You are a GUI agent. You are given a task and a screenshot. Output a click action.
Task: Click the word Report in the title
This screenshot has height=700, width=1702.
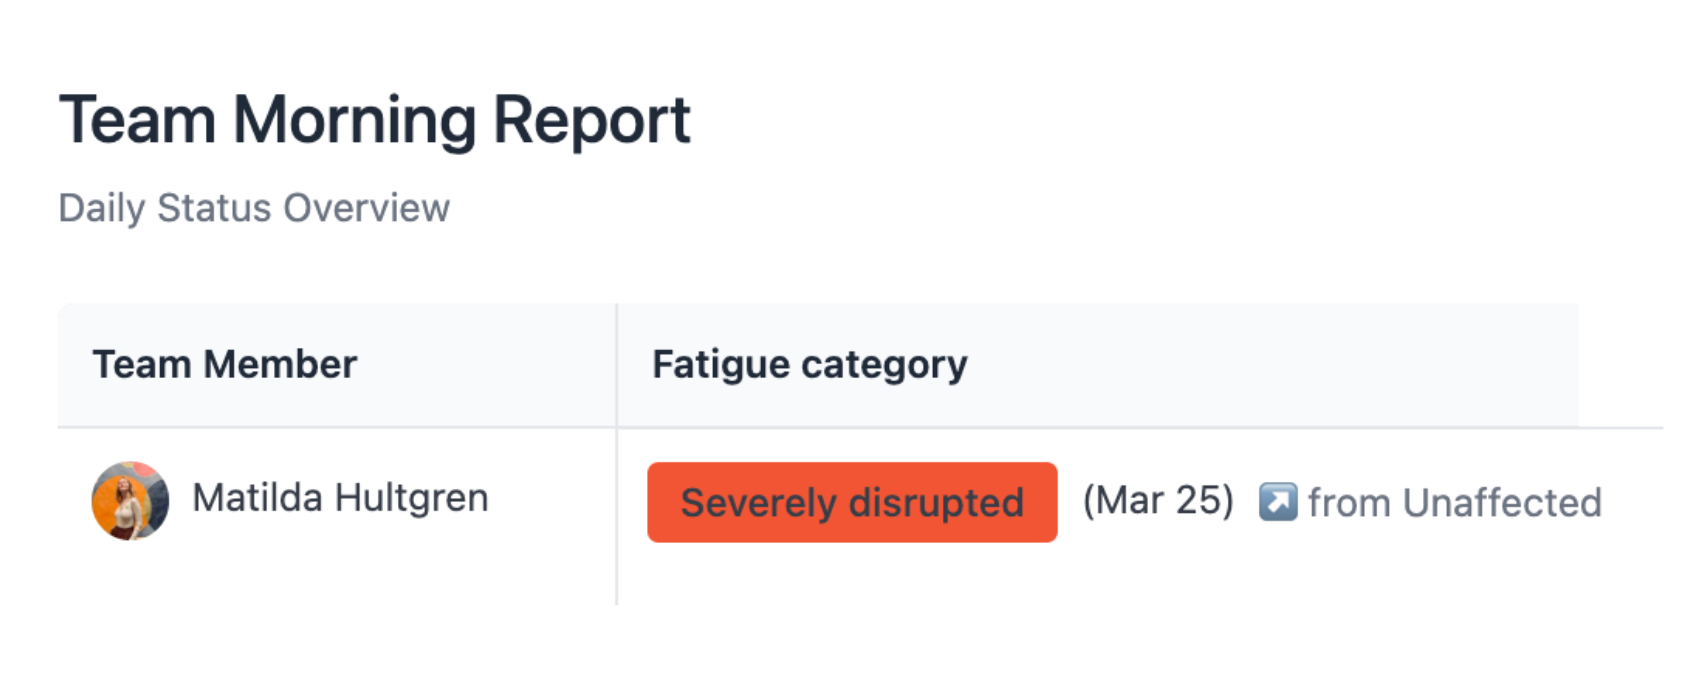592,121
